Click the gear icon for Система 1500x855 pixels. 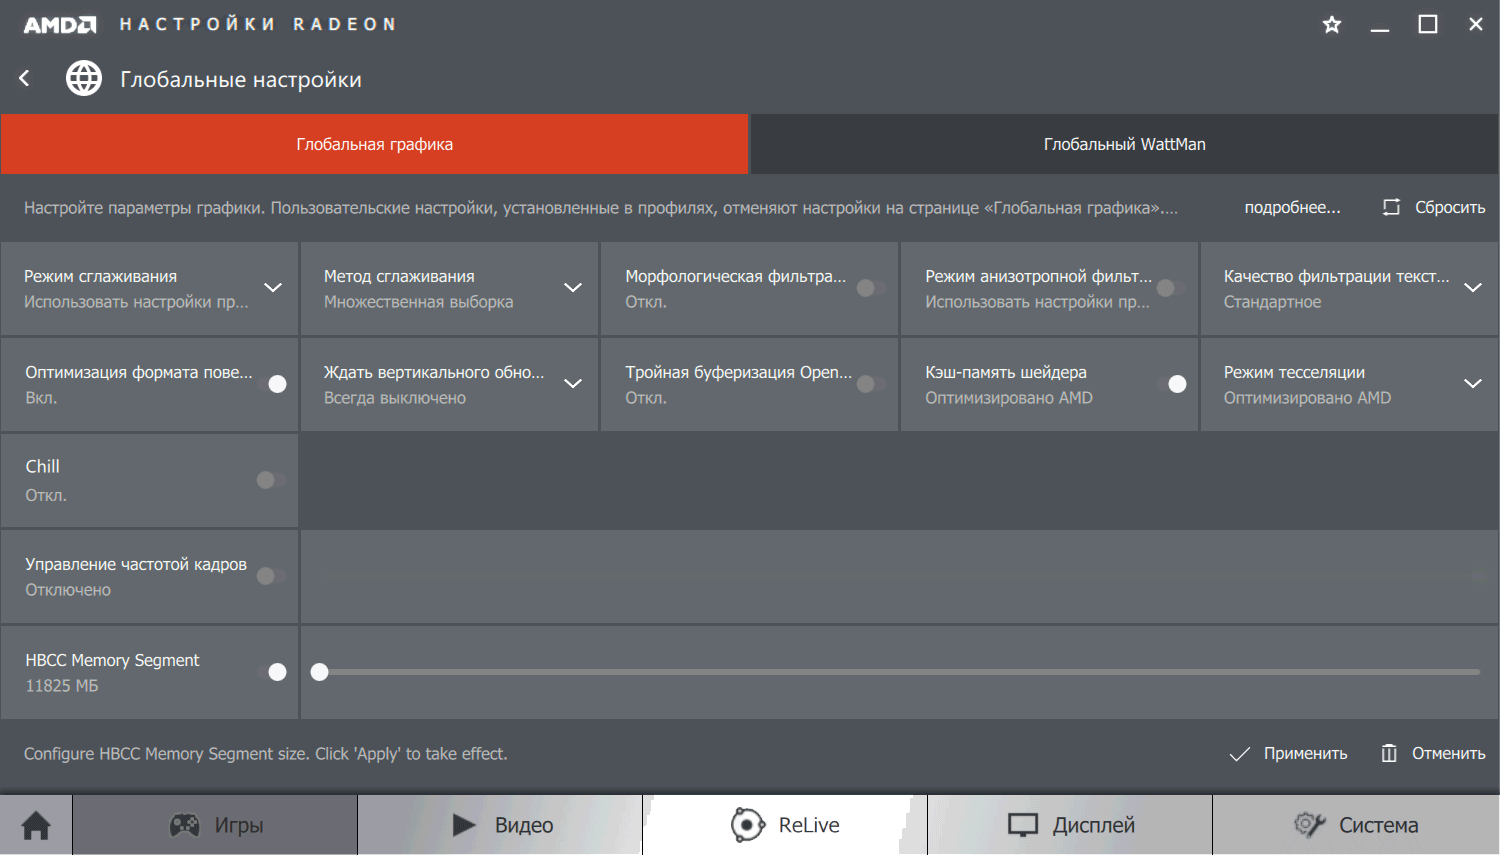click(x=1309, y=825)
